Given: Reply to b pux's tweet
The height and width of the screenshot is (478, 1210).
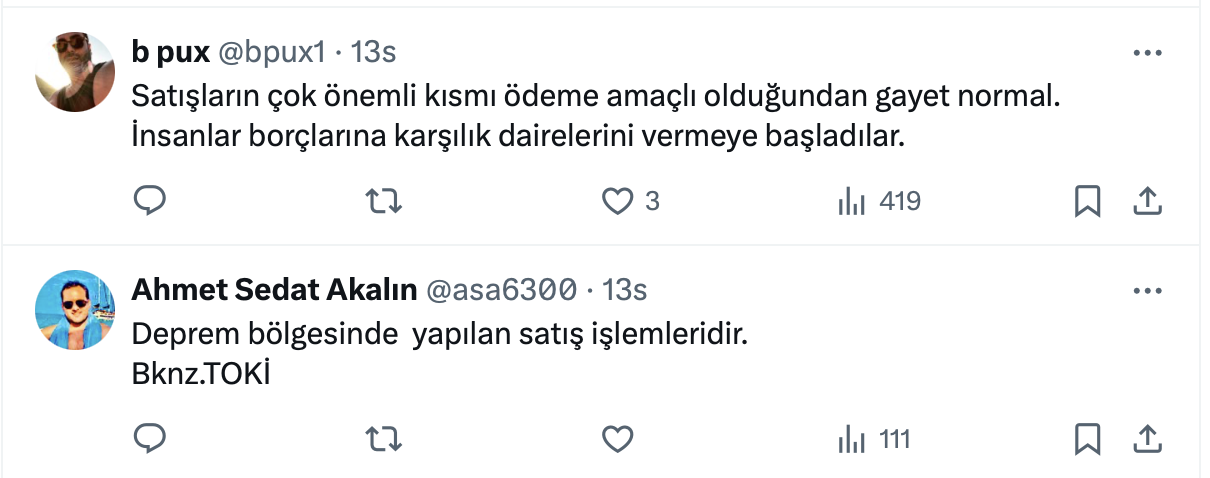Looking at the screenshot, I should [x=149, y=201].
